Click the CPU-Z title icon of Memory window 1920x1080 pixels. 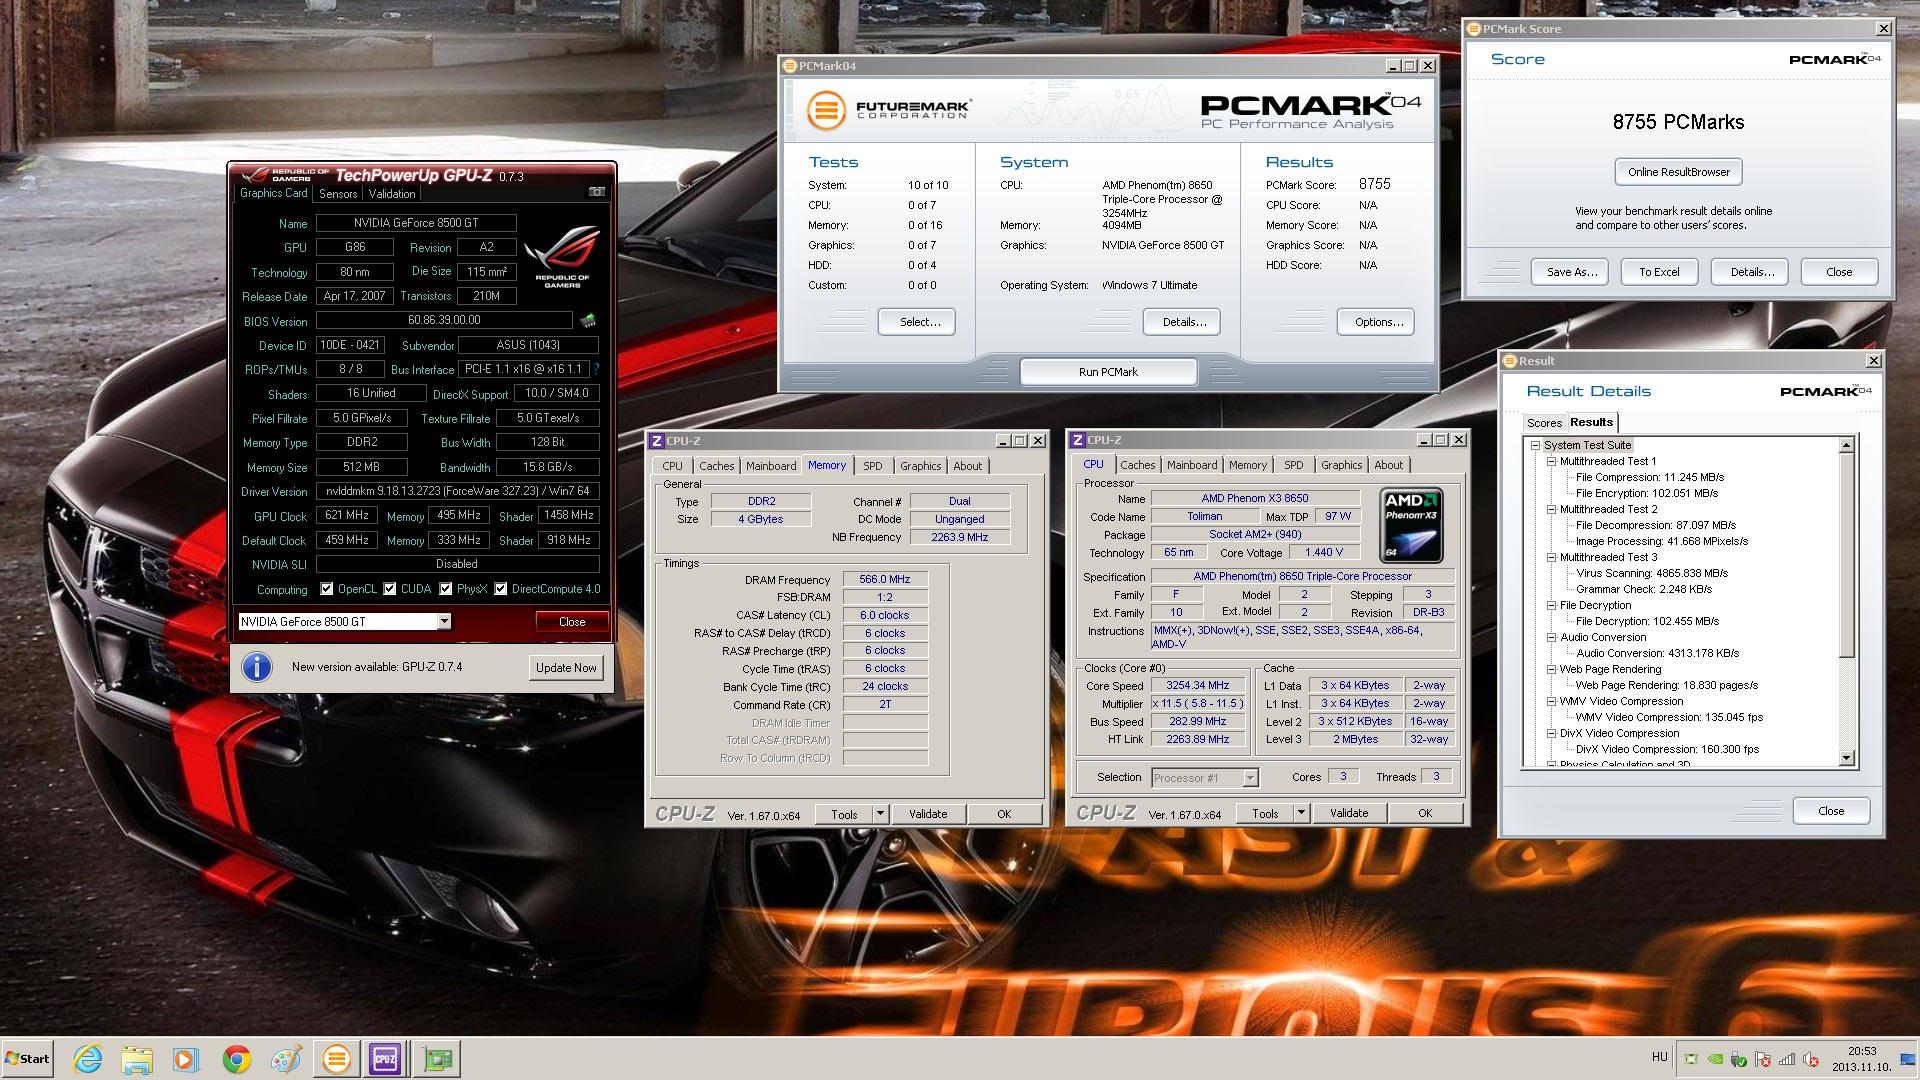click(x=657, y=441)
